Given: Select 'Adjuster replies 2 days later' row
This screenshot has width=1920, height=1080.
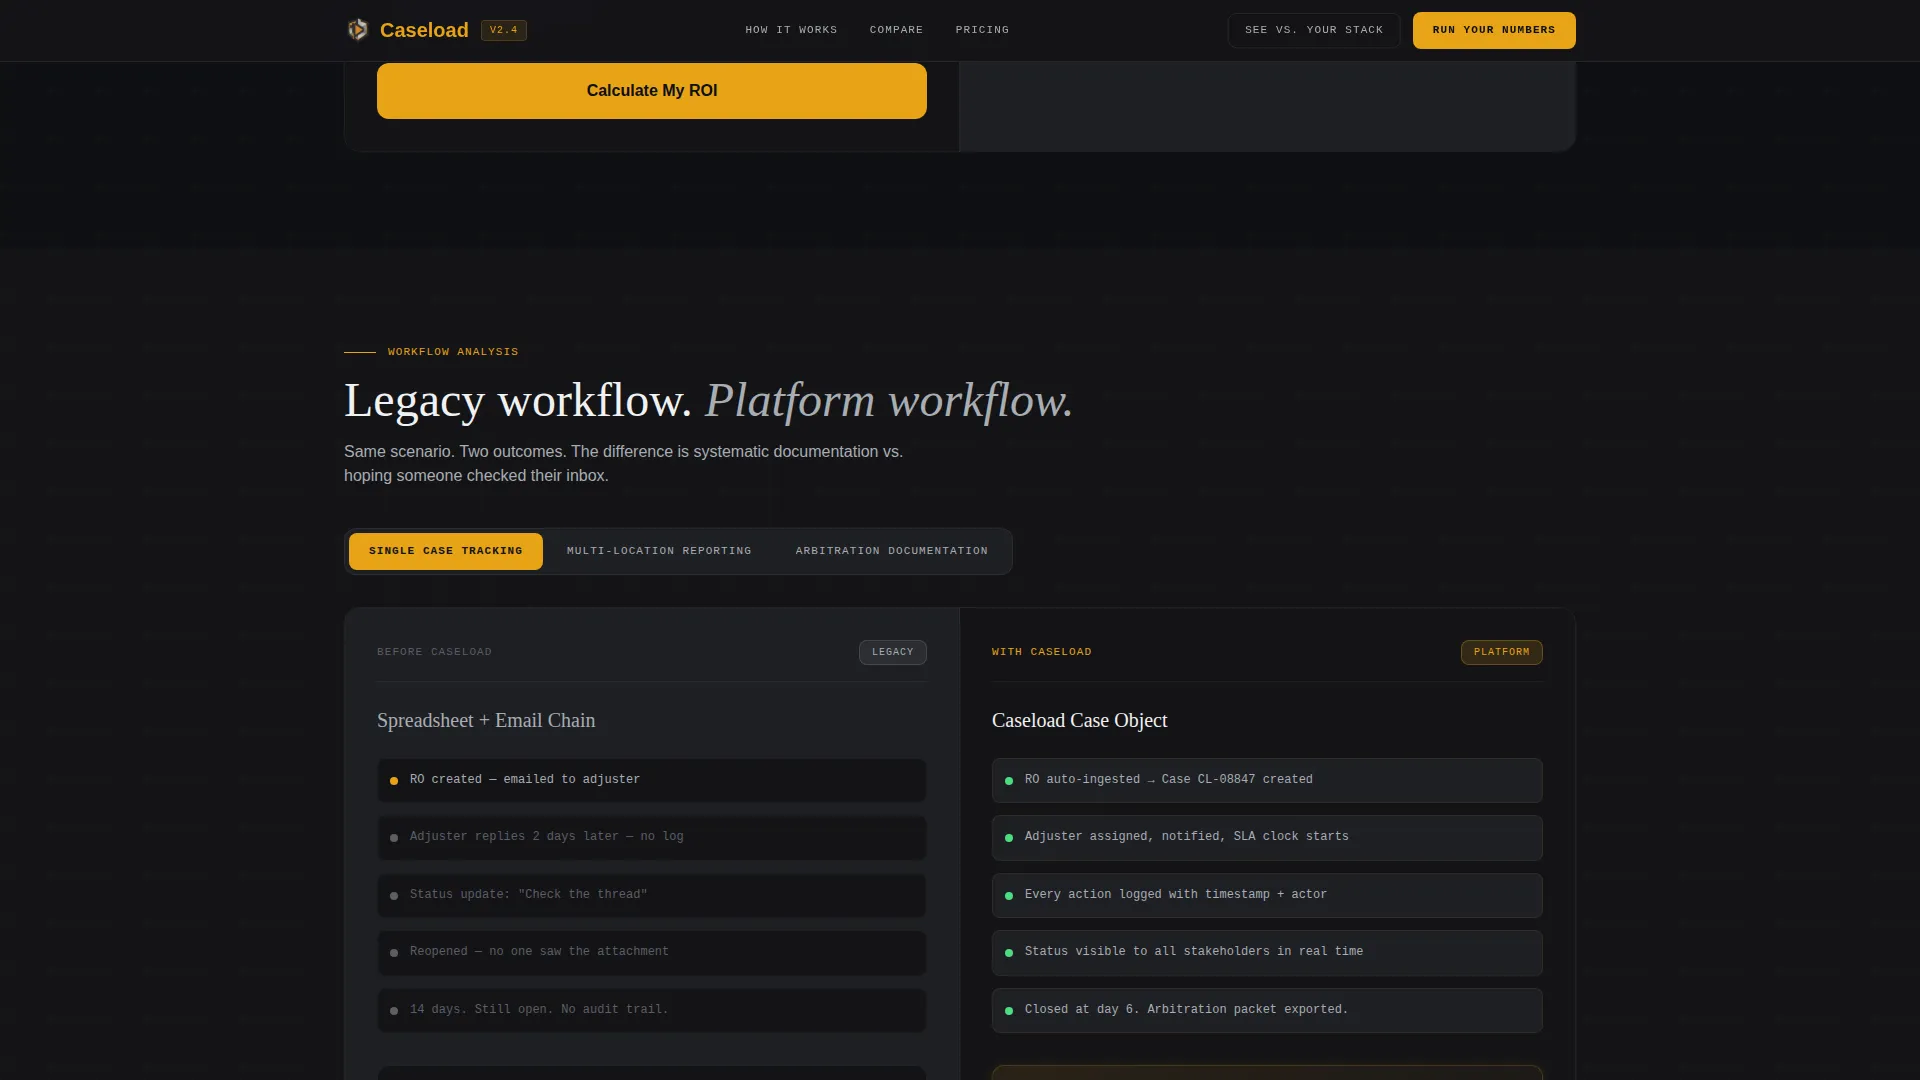Looking at the screenshot, I should 652,837.
